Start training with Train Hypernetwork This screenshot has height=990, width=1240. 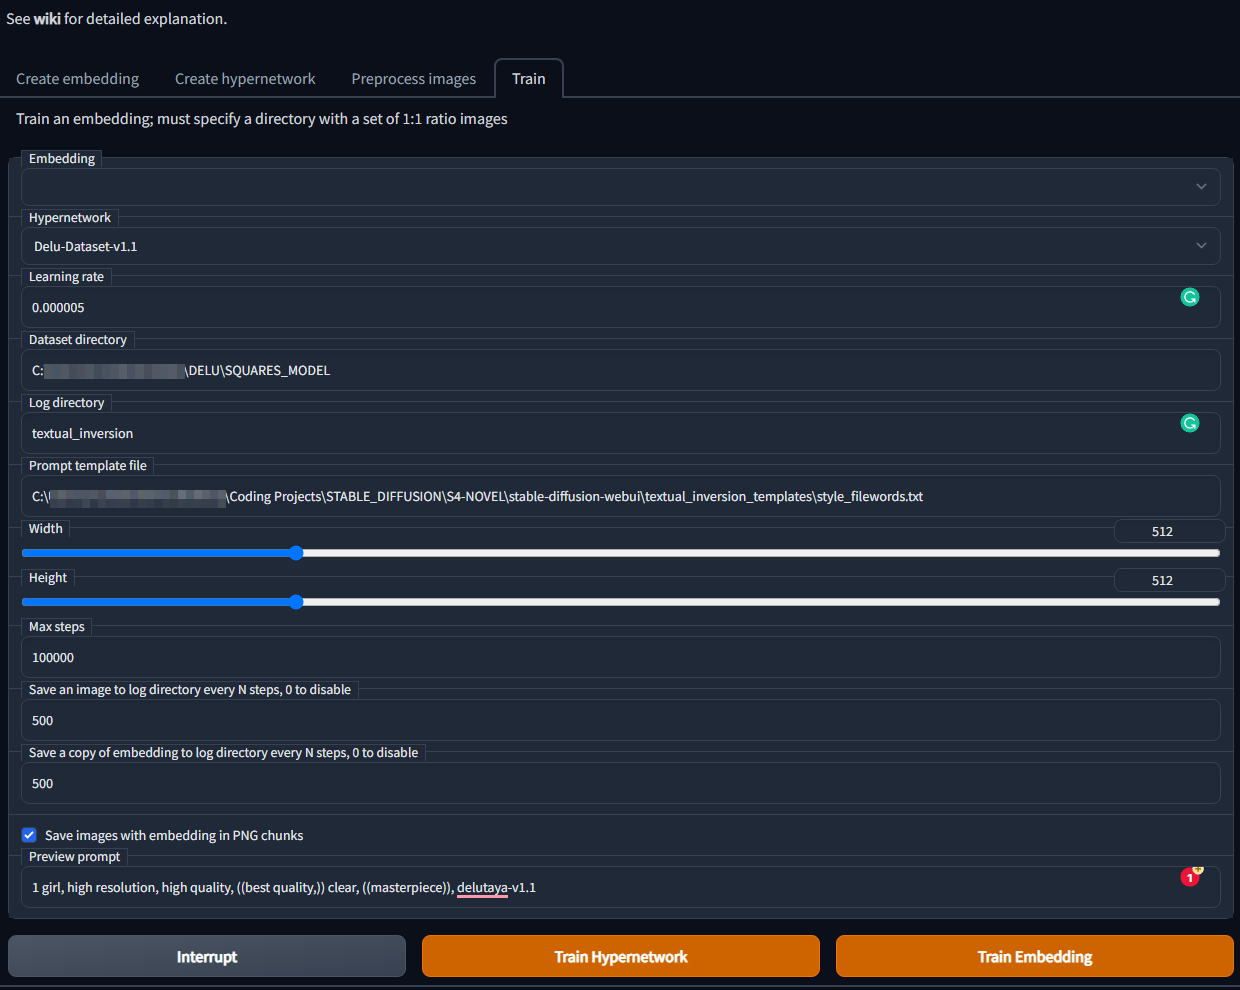(x=620, y=956)
